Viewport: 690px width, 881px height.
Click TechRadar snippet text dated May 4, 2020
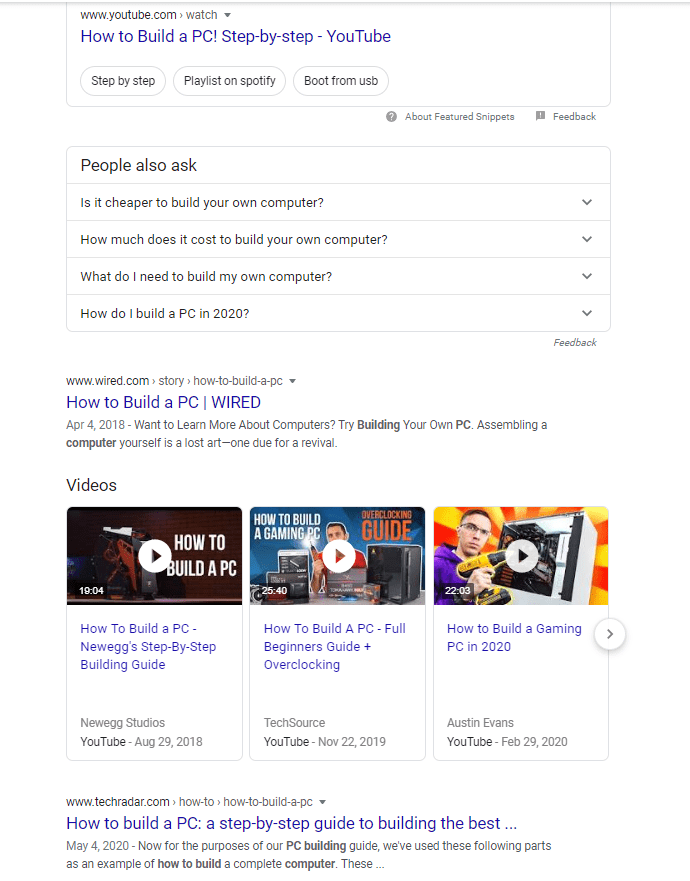tap(309, 855)
